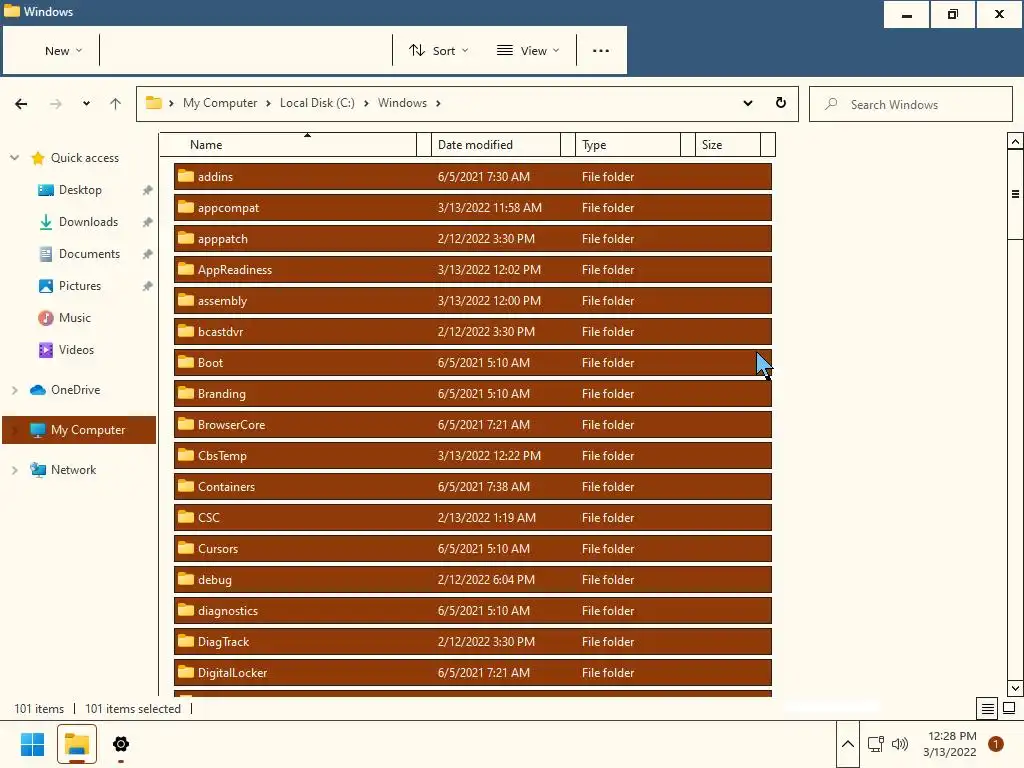
Task: Select the appcompat folder icon
Action: tap(186, 207)
